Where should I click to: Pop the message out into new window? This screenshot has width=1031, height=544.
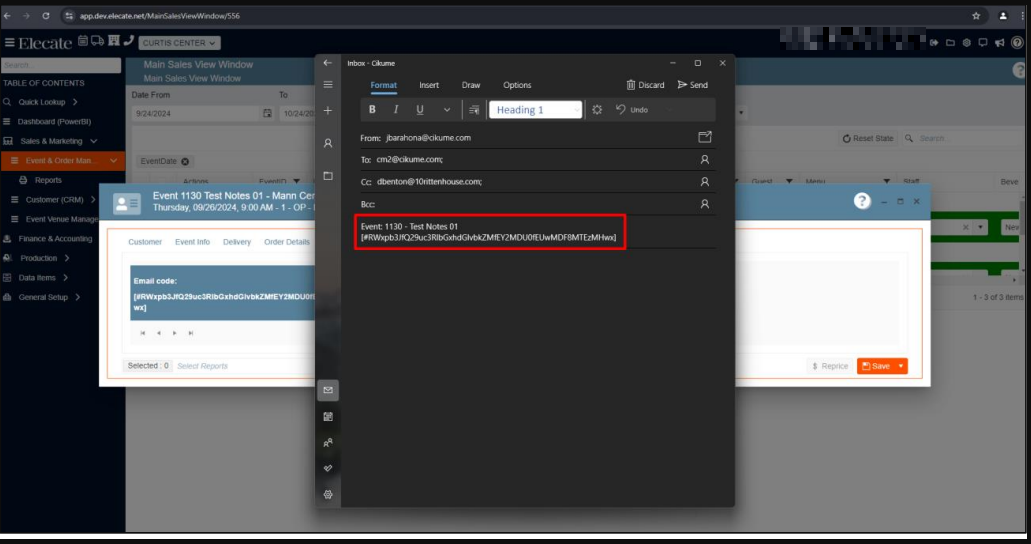coord(704,137)
